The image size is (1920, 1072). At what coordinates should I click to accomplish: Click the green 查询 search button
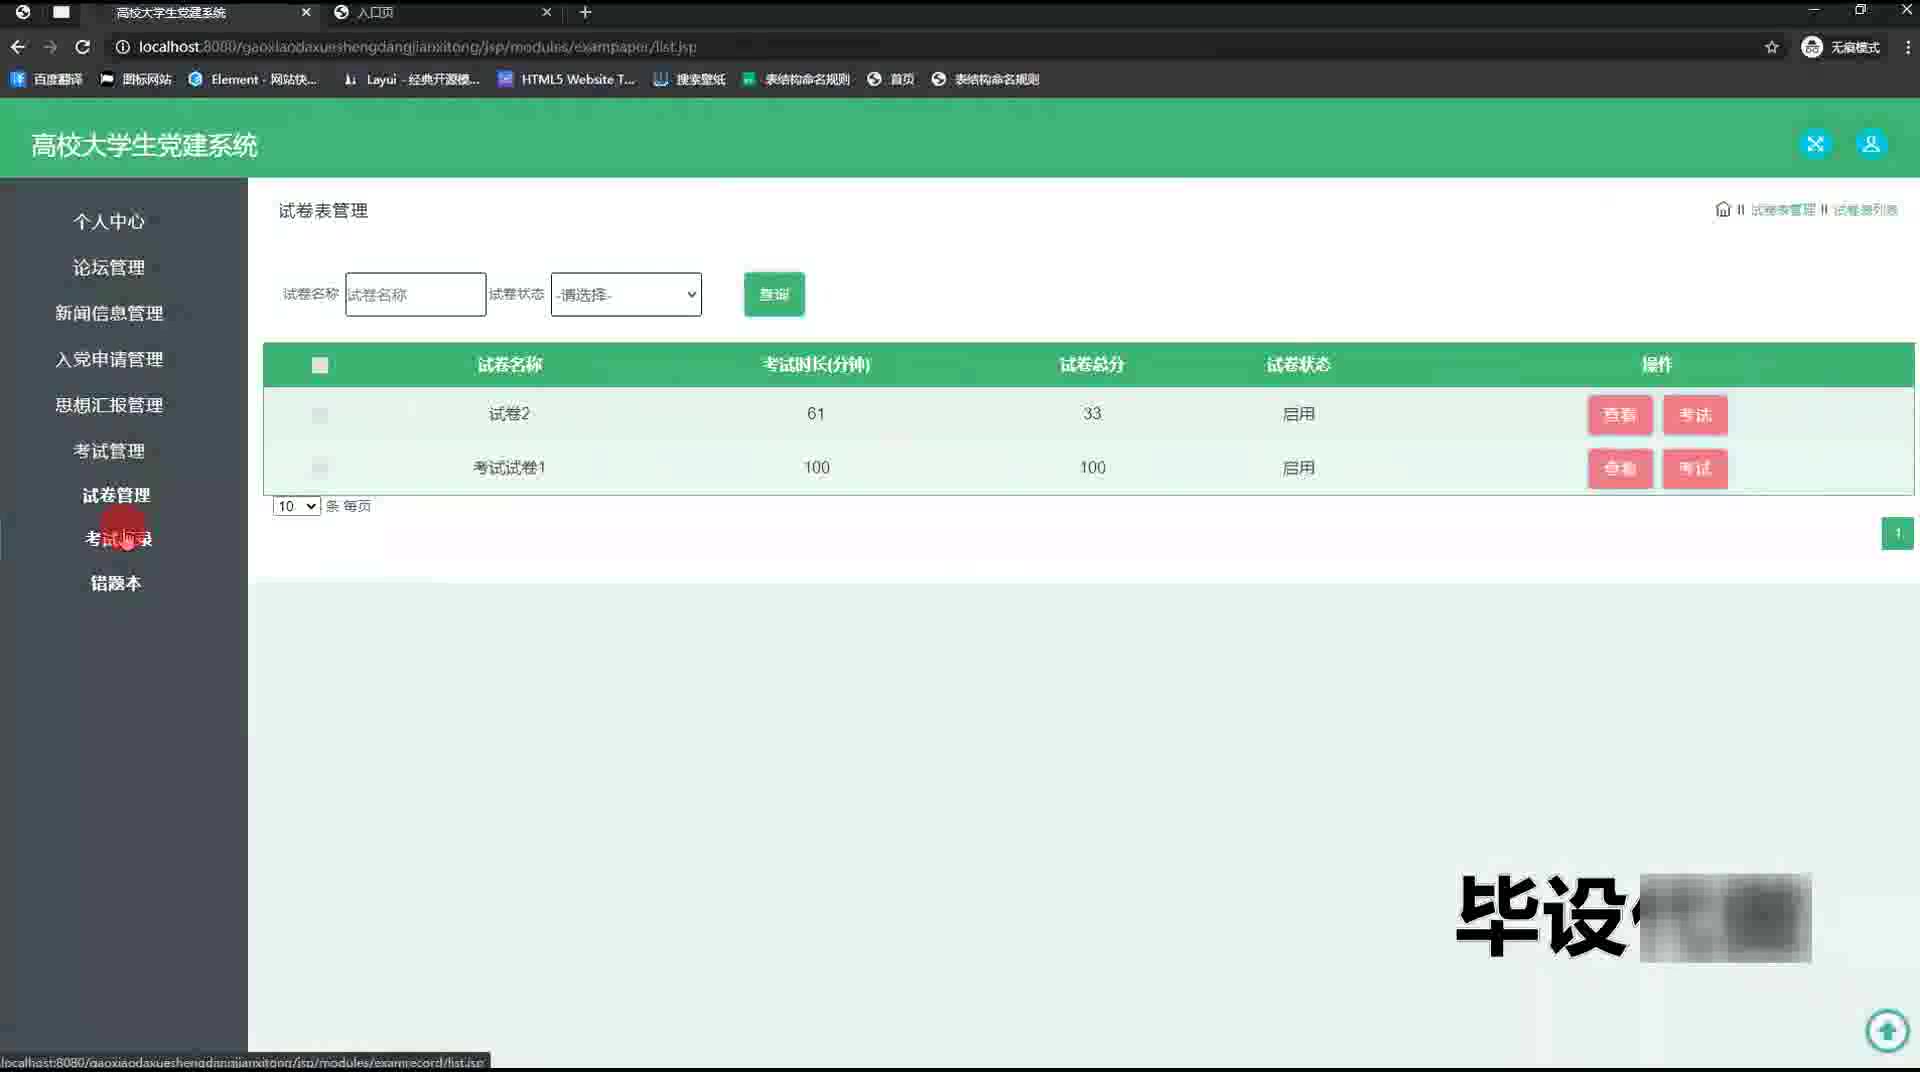pos(774,294)
